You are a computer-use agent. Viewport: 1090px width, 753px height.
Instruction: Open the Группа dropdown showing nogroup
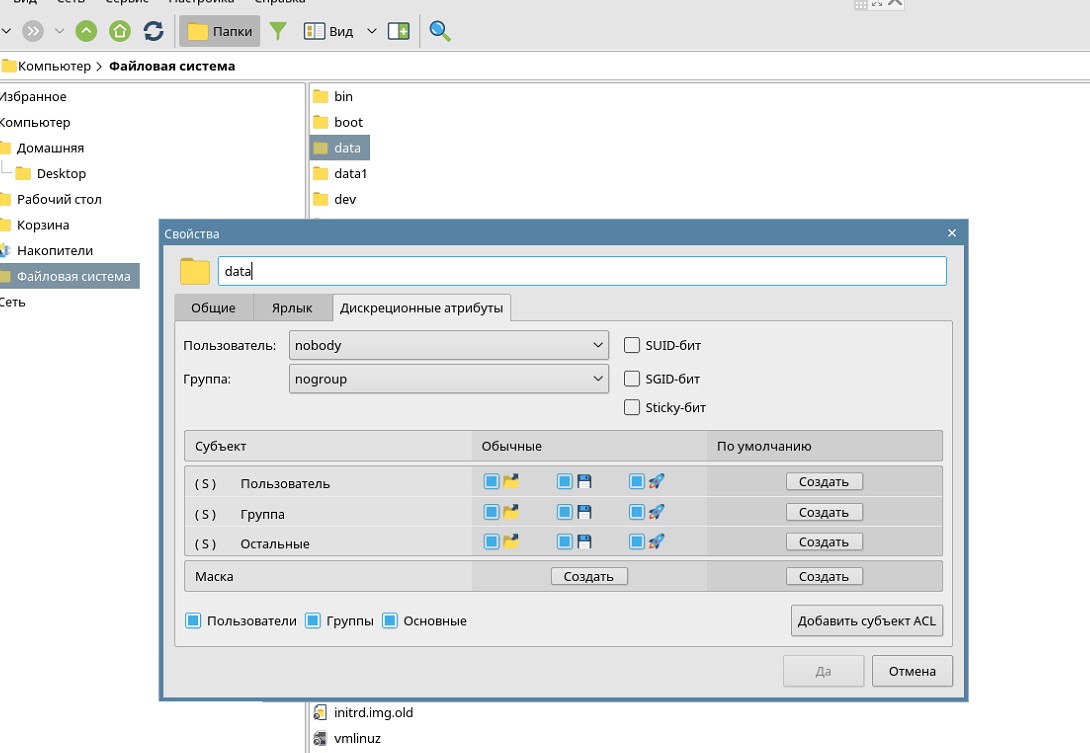pyautogui.click(x=448, y=379)
